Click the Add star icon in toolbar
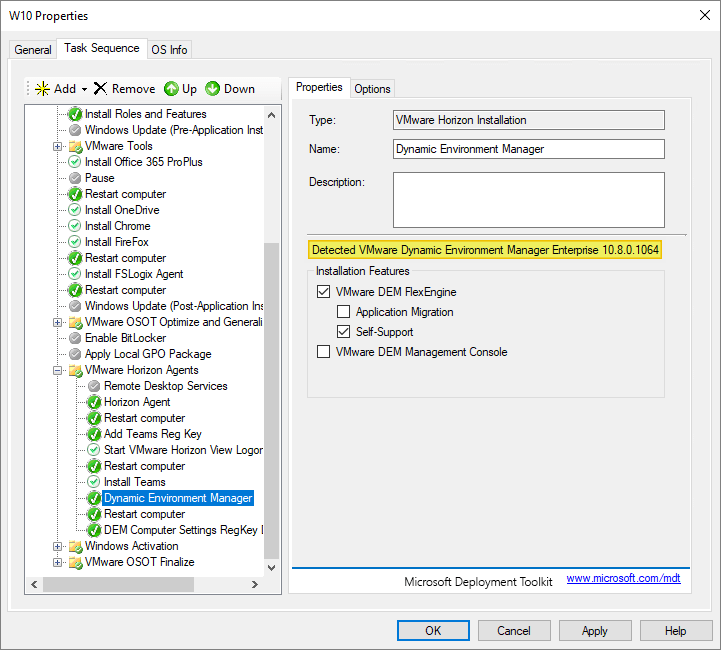The width and height of the screenshot is (721, 650). pyautogui.click(x=42, y=89)
